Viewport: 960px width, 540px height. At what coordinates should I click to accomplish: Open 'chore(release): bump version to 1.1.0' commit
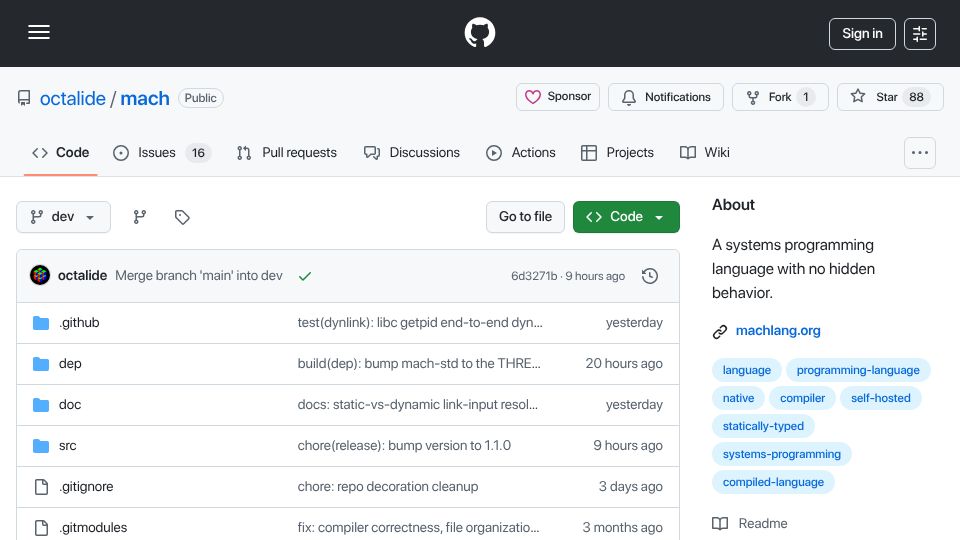[404, 446]
